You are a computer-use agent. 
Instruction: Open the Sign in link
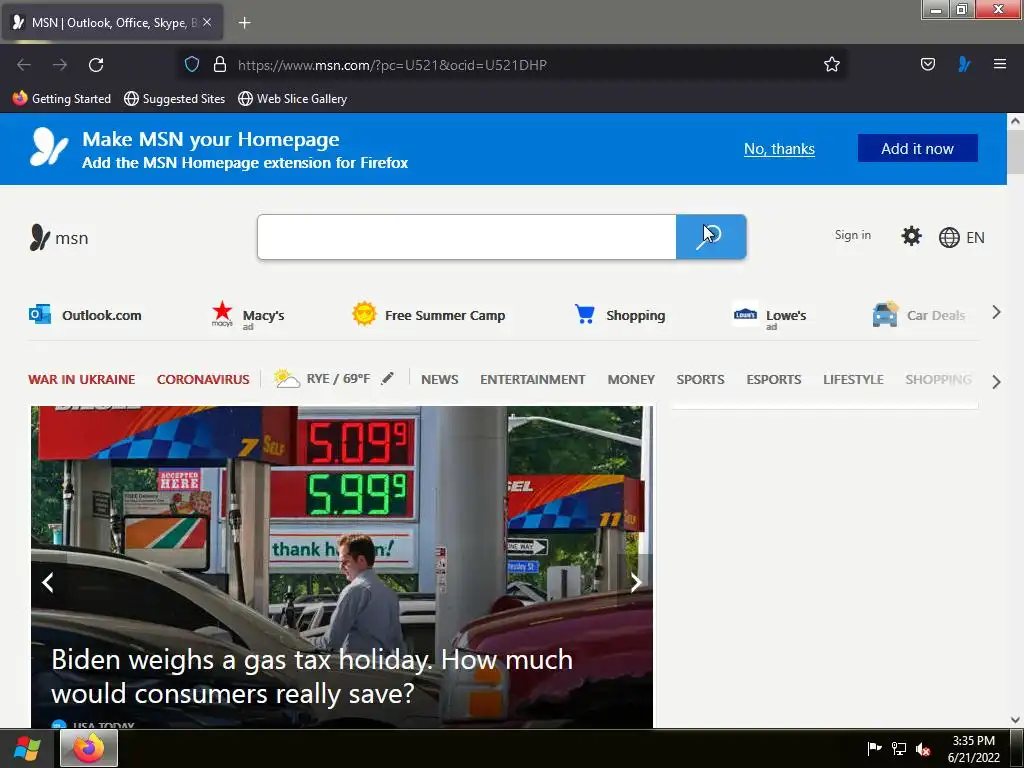[x=852, y=235]
